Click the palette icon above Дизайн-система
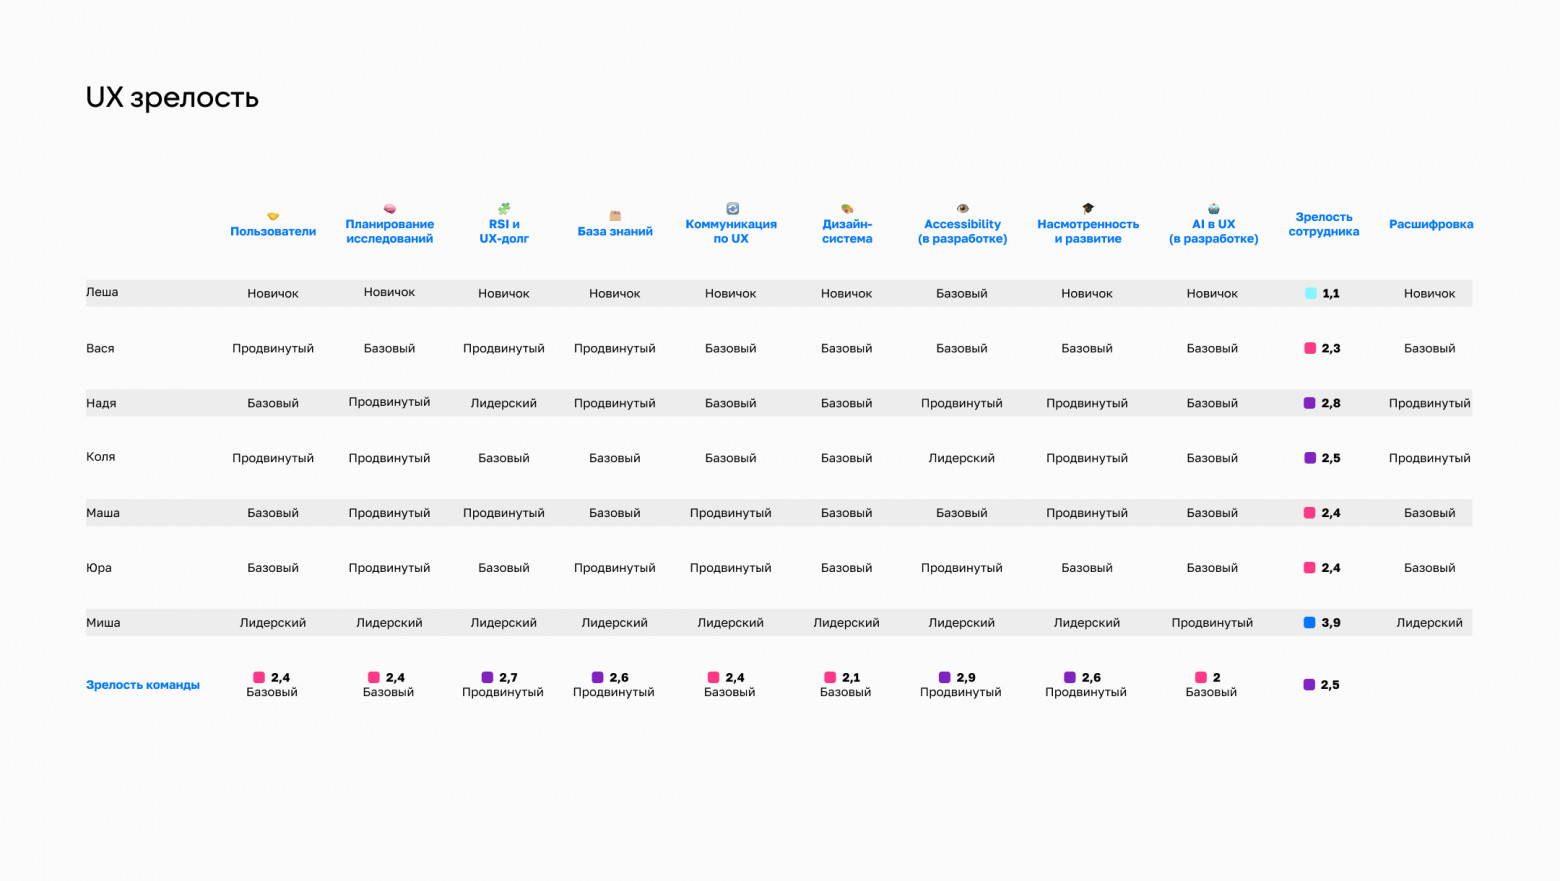This screenshot has width=1560, height=881. pos(847,209)
